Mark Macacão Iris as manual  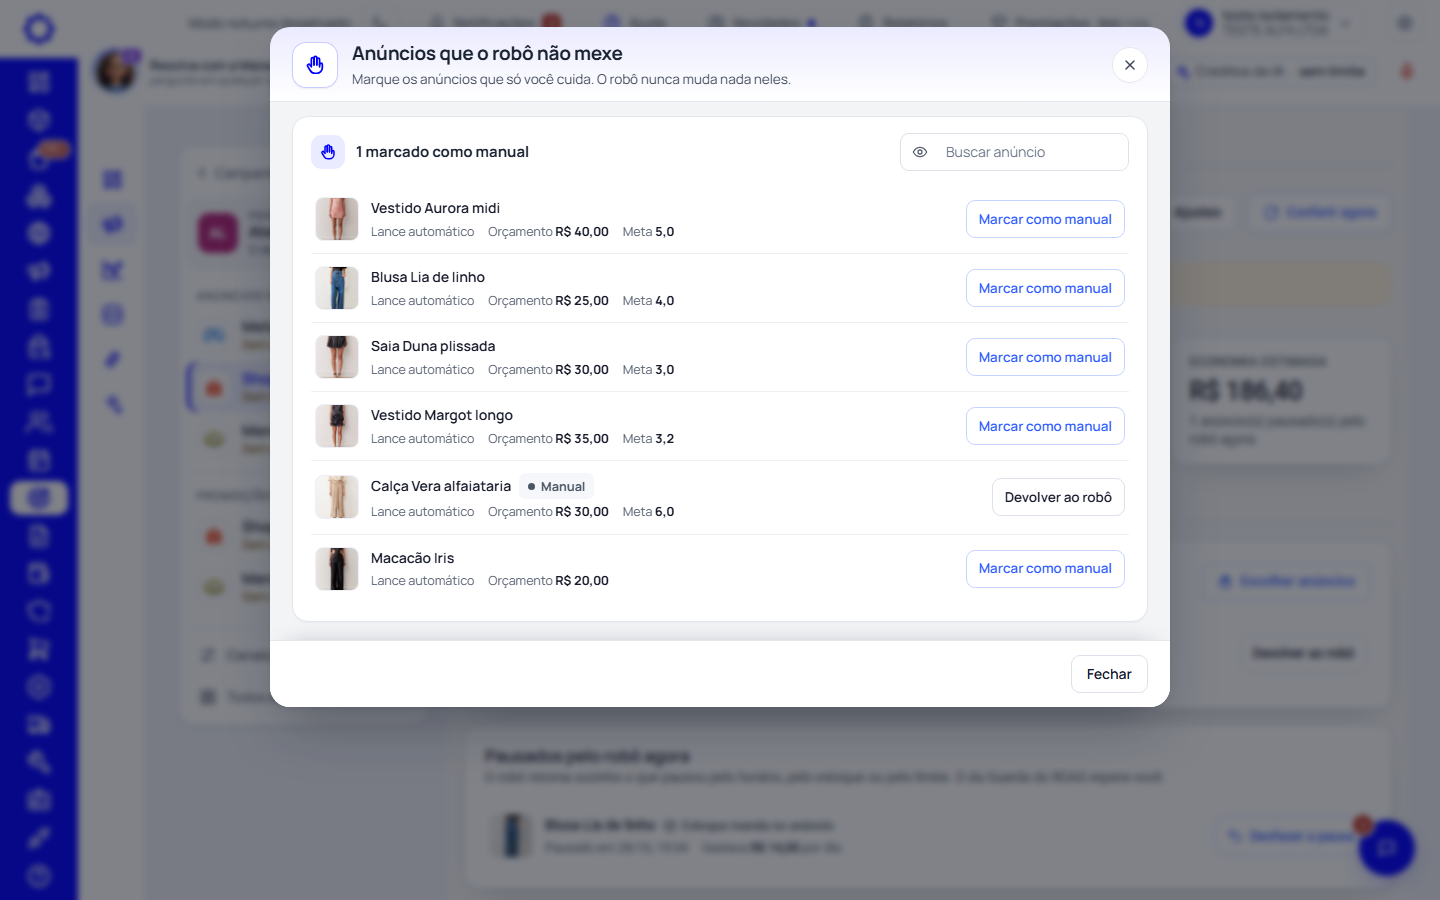1045,568
